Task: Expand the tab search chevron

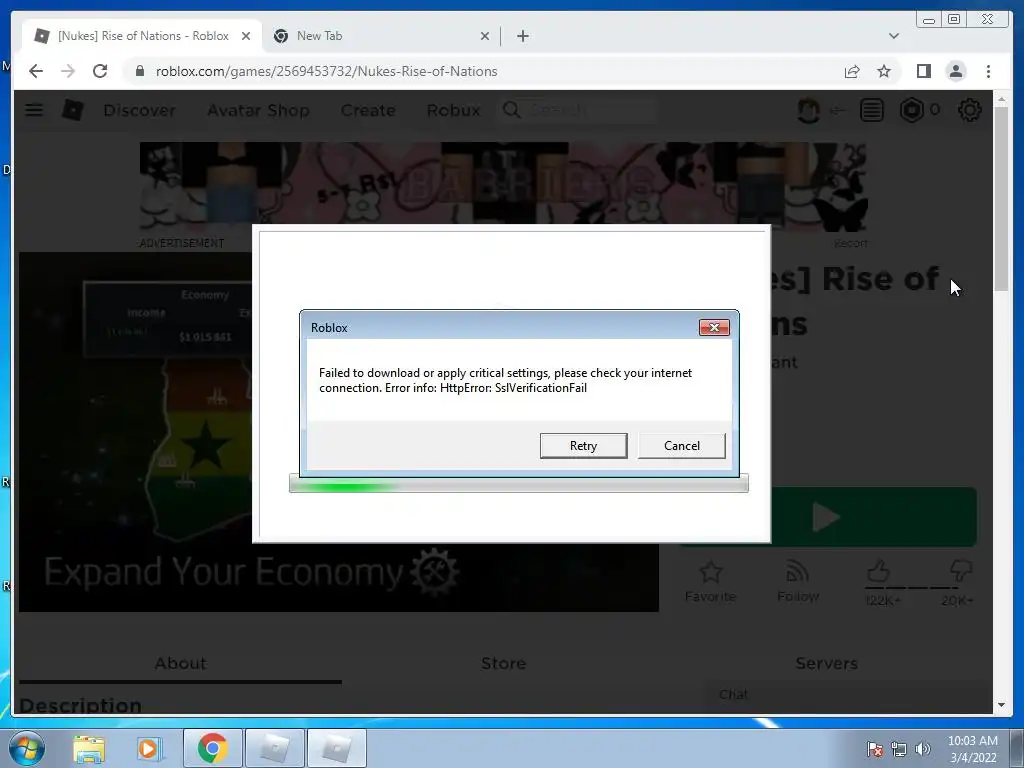Action: coord(893,36)
